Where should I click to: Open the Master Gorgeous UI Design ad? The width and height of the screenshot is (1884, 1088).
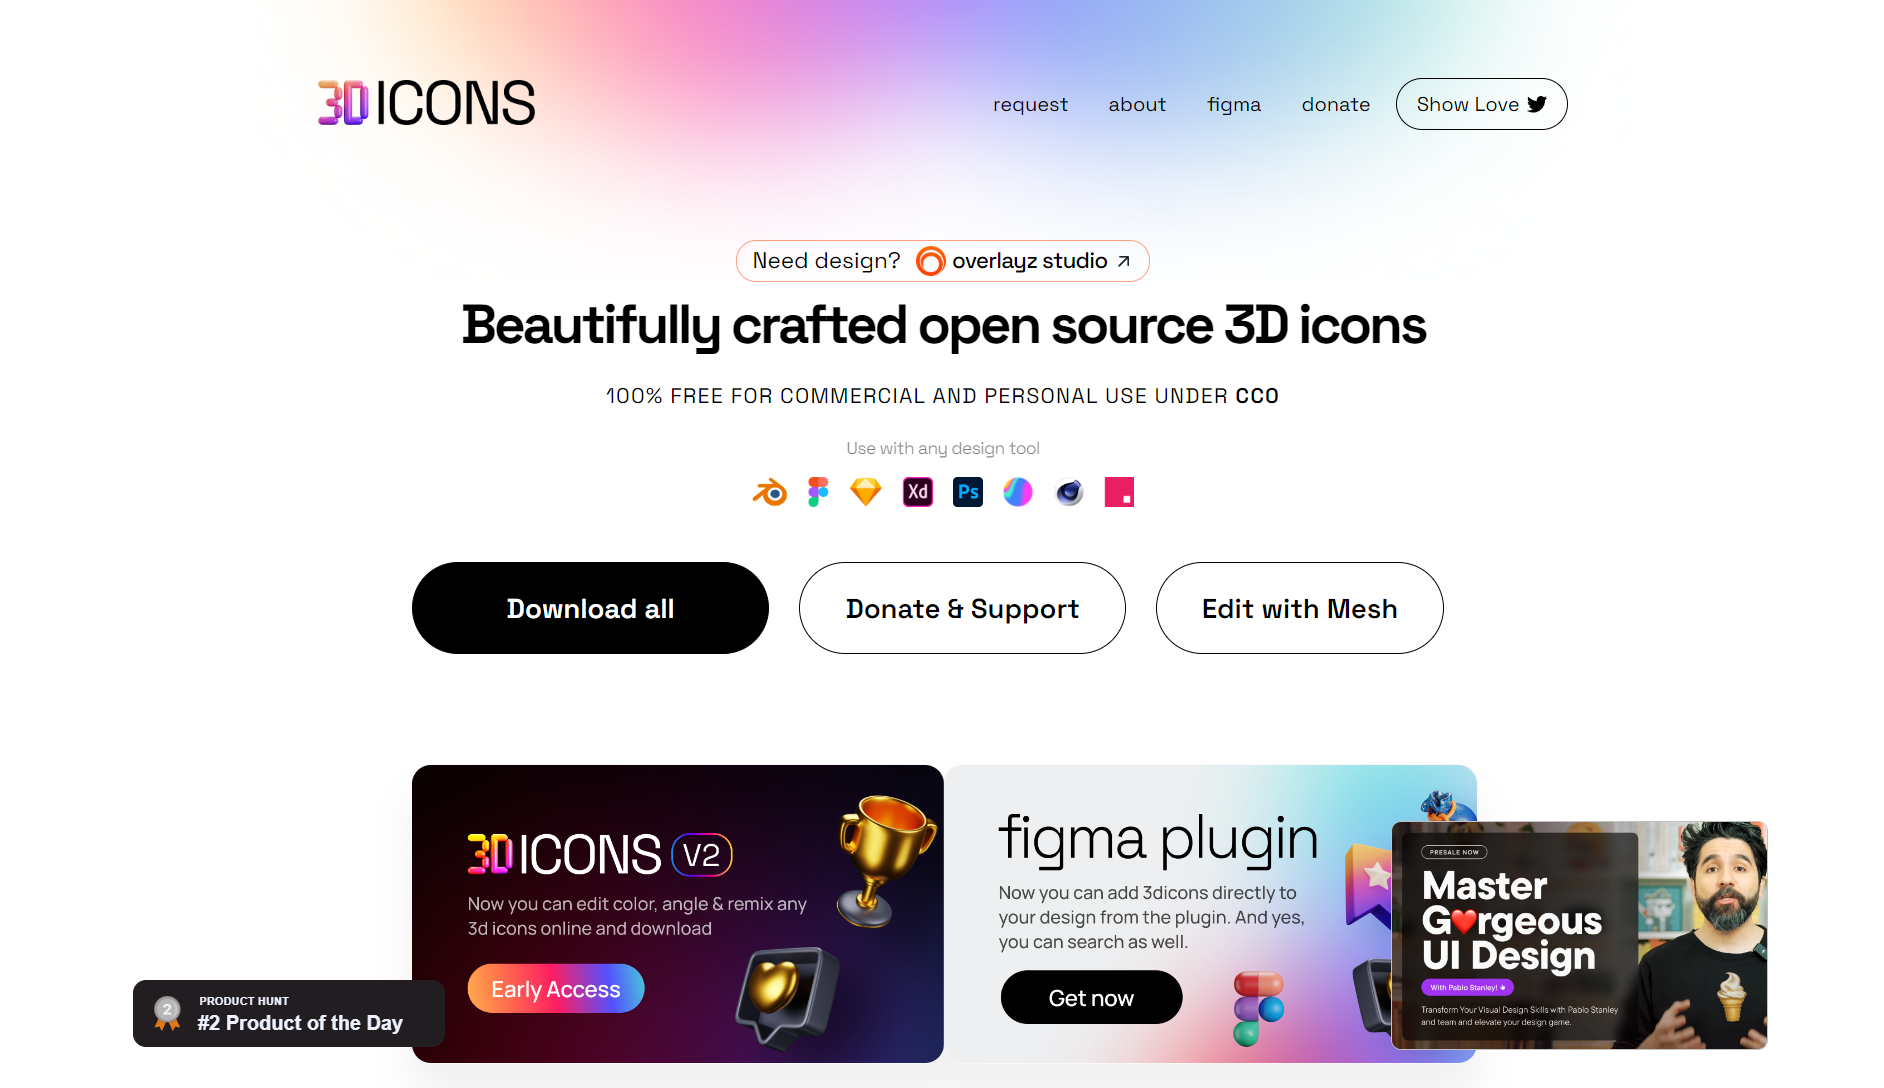tap(1580, 935)
